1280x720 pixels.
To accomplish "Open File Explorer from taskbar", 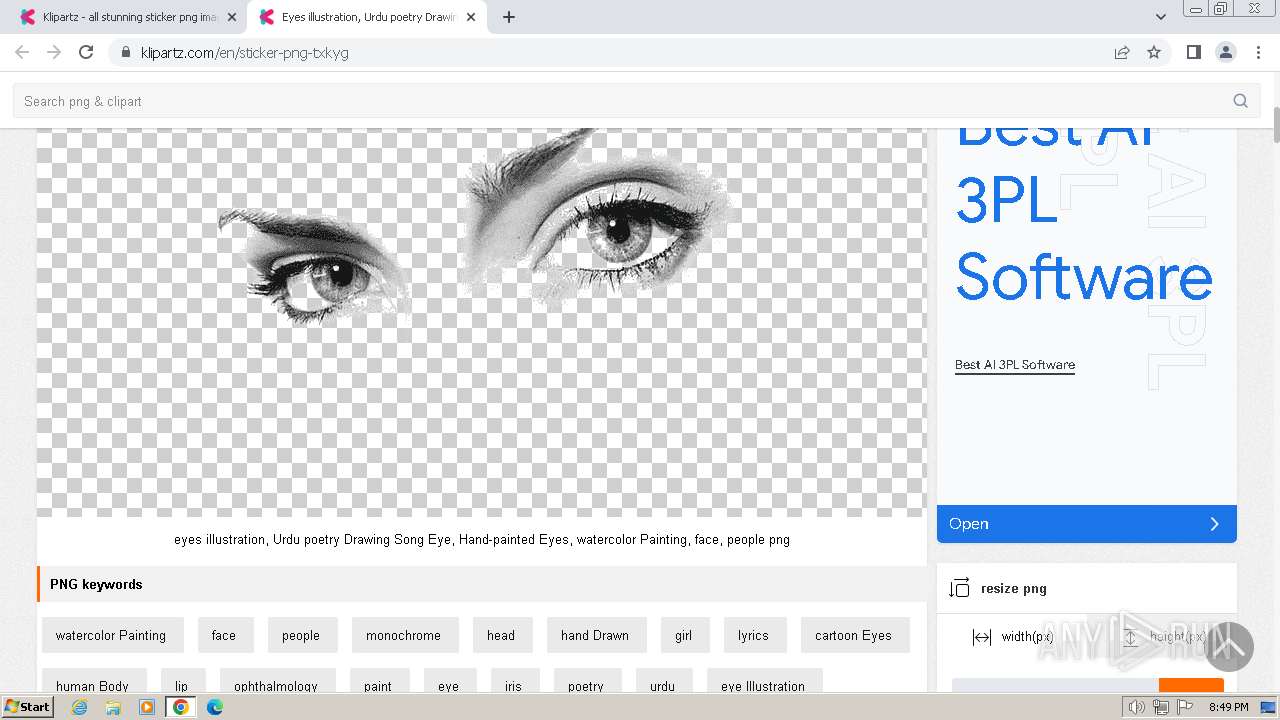I will pos(113,707).
